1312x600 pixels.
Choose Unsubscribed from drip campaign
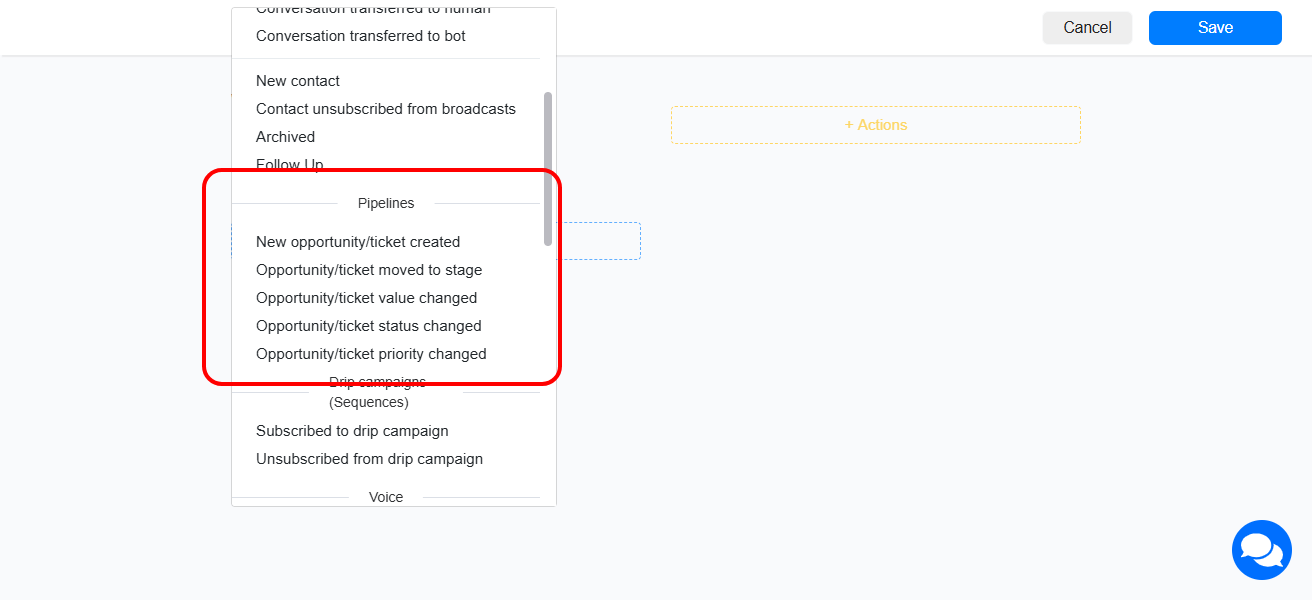(x=369, y=458)
